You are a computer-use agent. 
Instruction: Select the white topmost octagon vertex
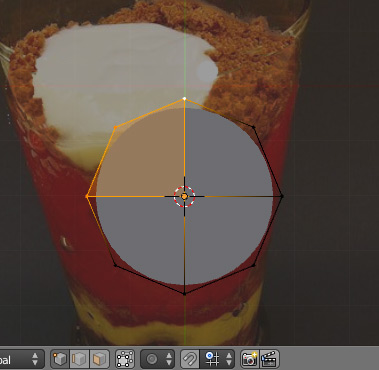pos(184,99)
